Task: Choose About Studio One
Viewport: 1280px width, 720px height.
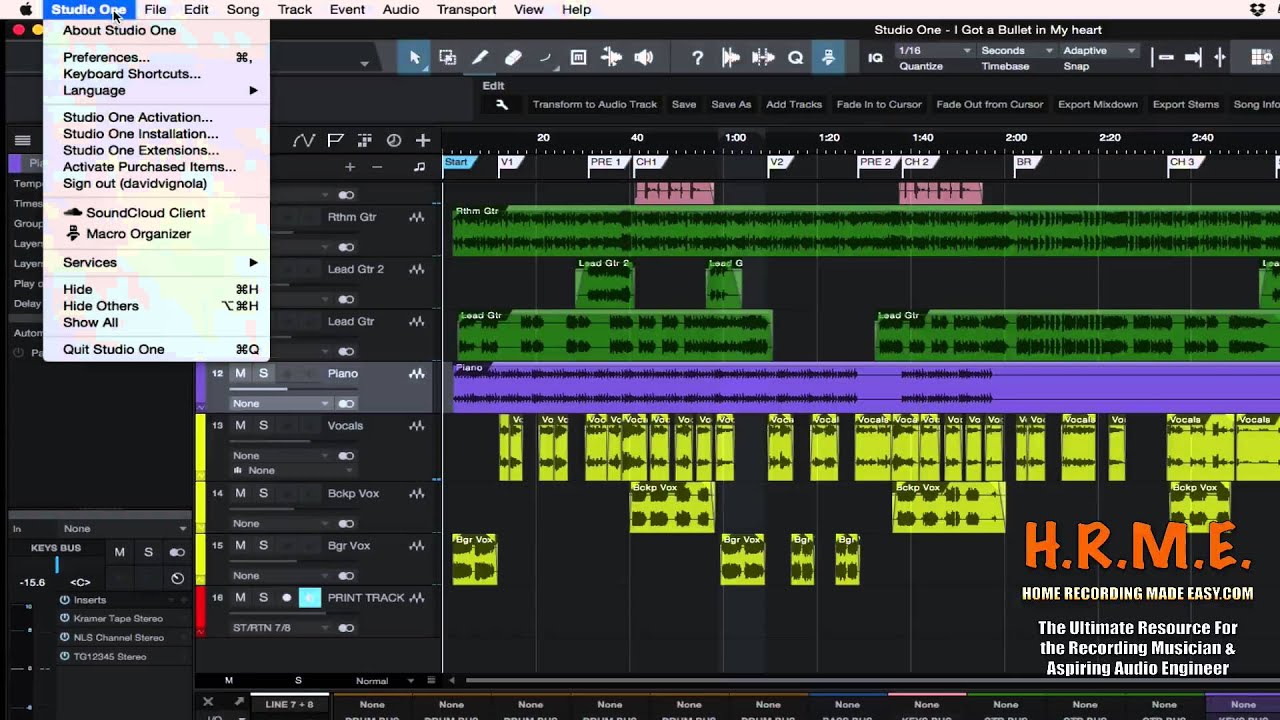Action: (x=156, y=30)
